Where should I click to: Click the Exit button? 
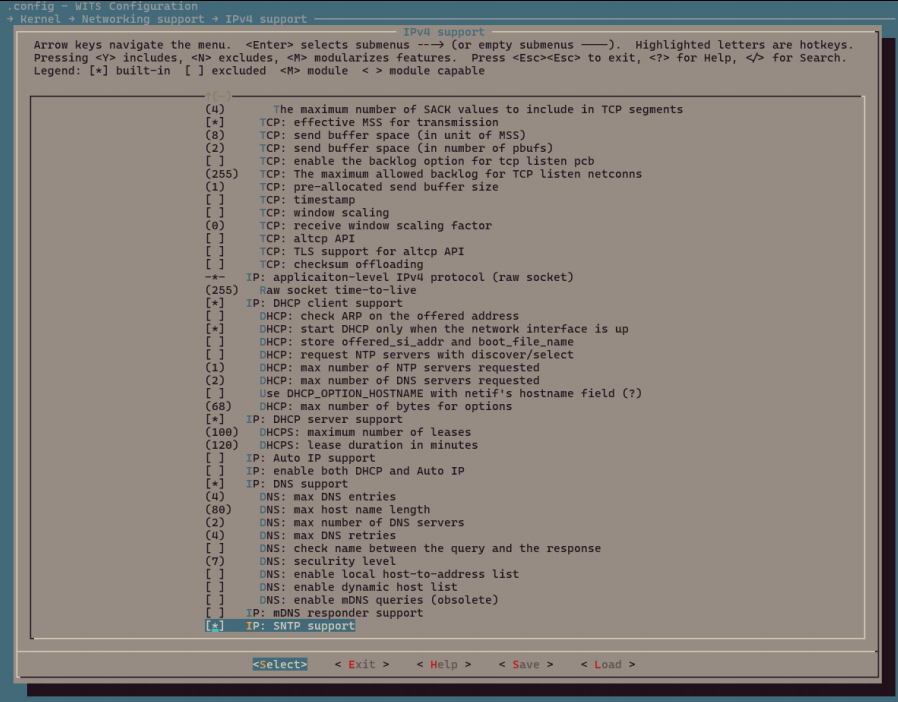pos(362,664)
